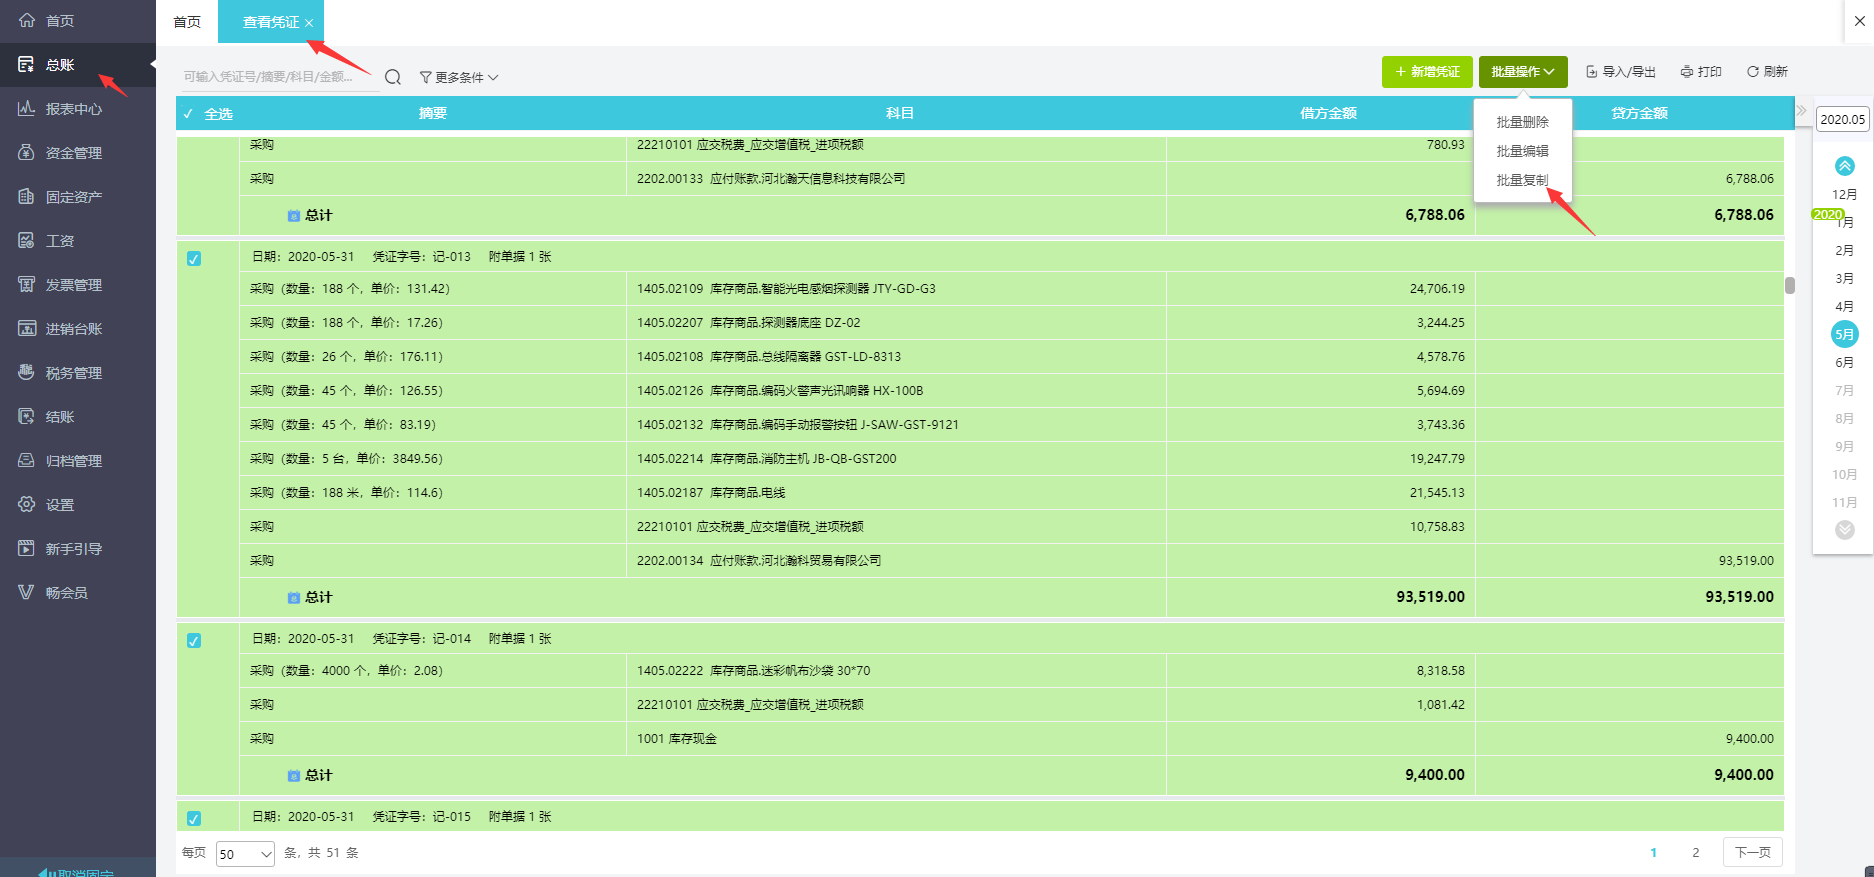This screenshot has width=1874, height=877.
Task: Select 6月 in the month selector
Action: [x=1845, y=362]
